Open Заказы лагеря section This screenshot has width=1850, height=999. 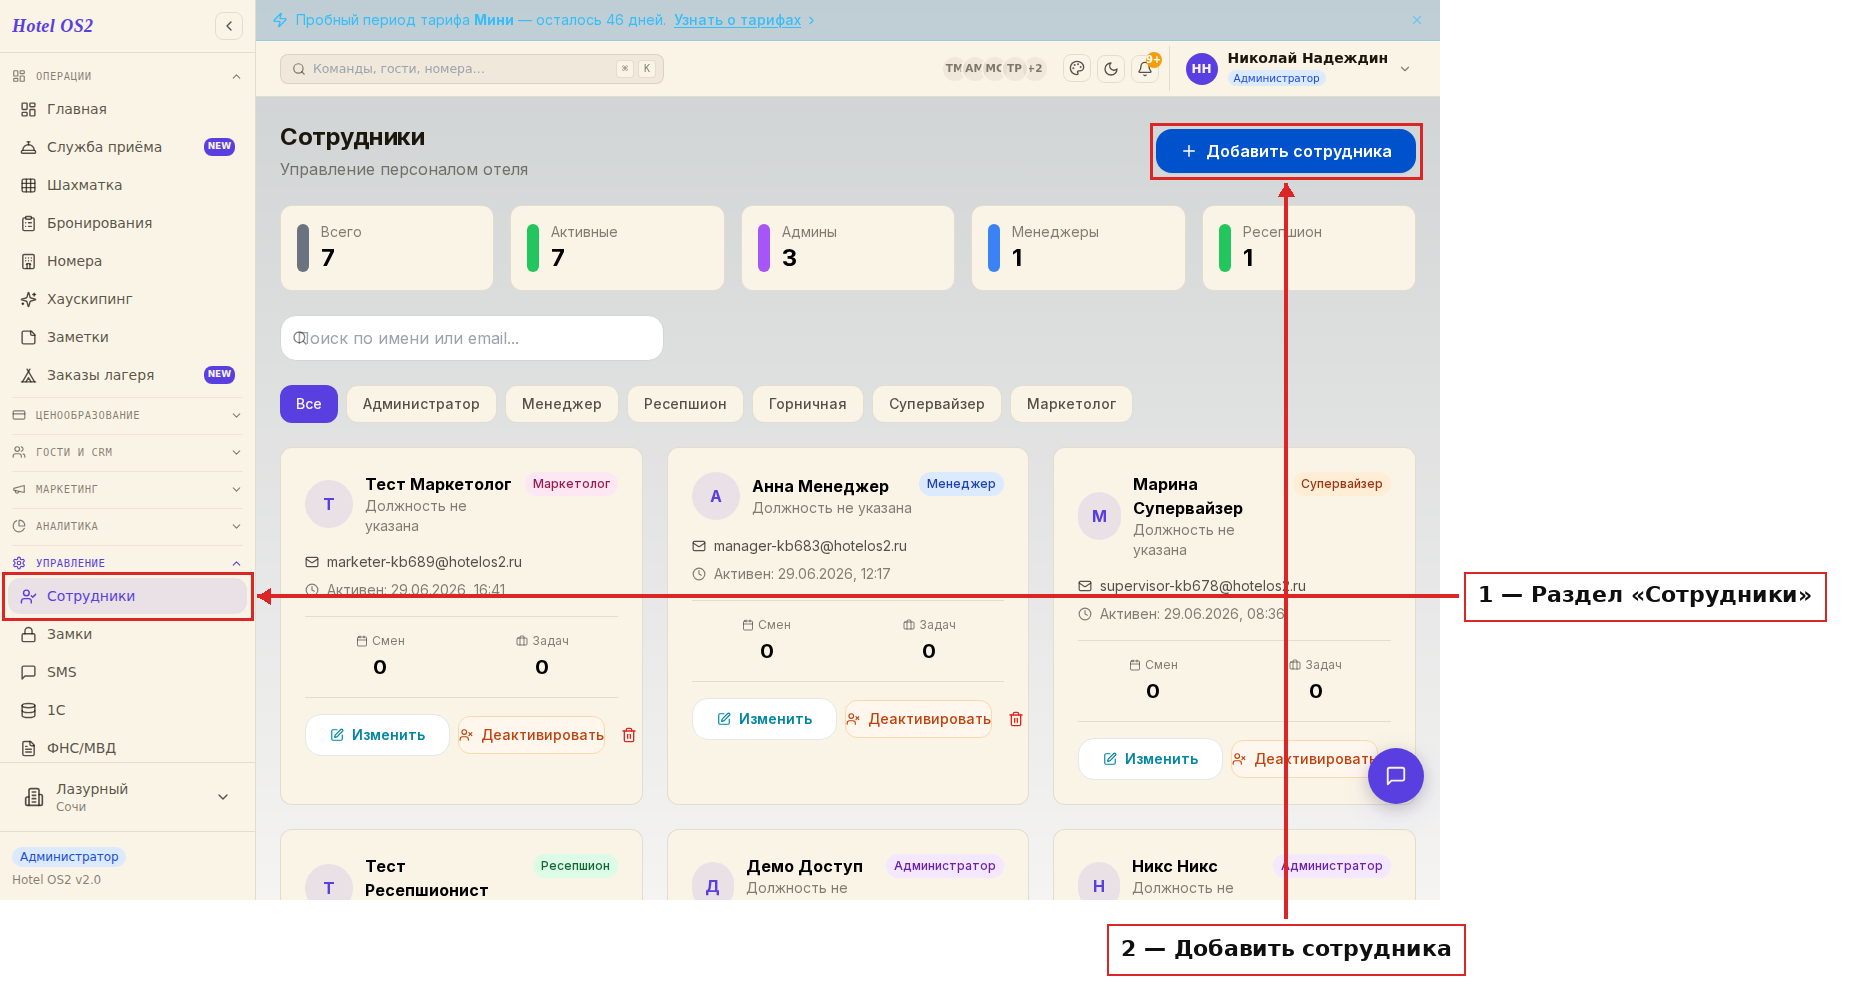128,375
